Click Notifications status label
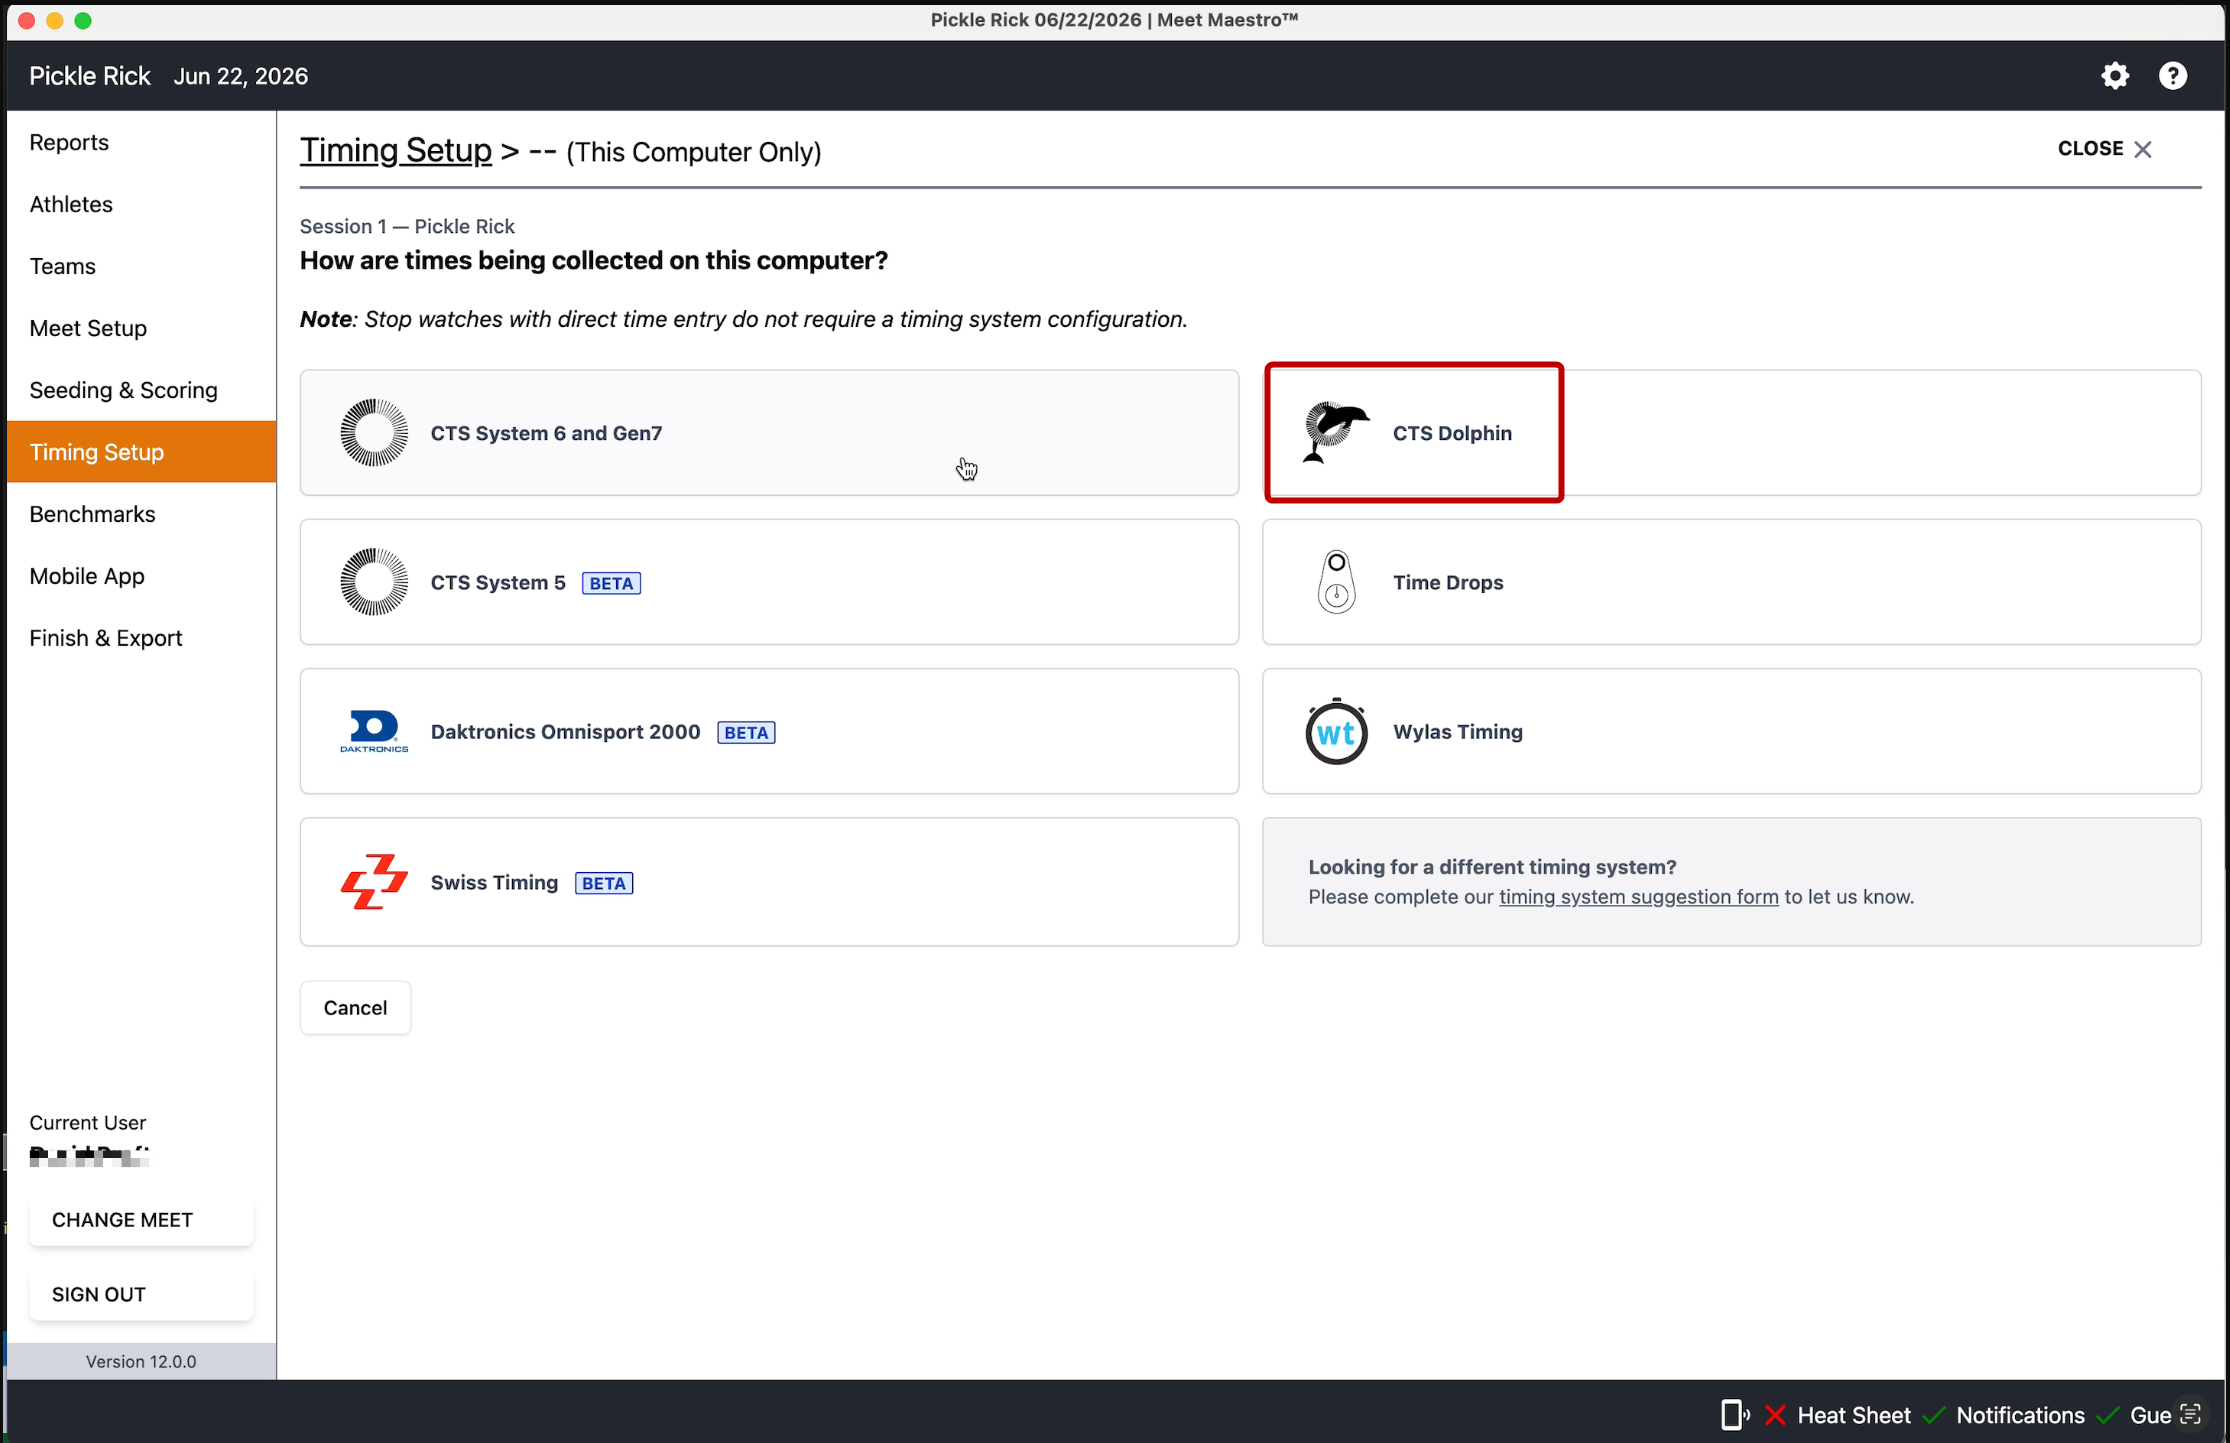Screen dimensions: 2230x1443 click(2020, 1415)
